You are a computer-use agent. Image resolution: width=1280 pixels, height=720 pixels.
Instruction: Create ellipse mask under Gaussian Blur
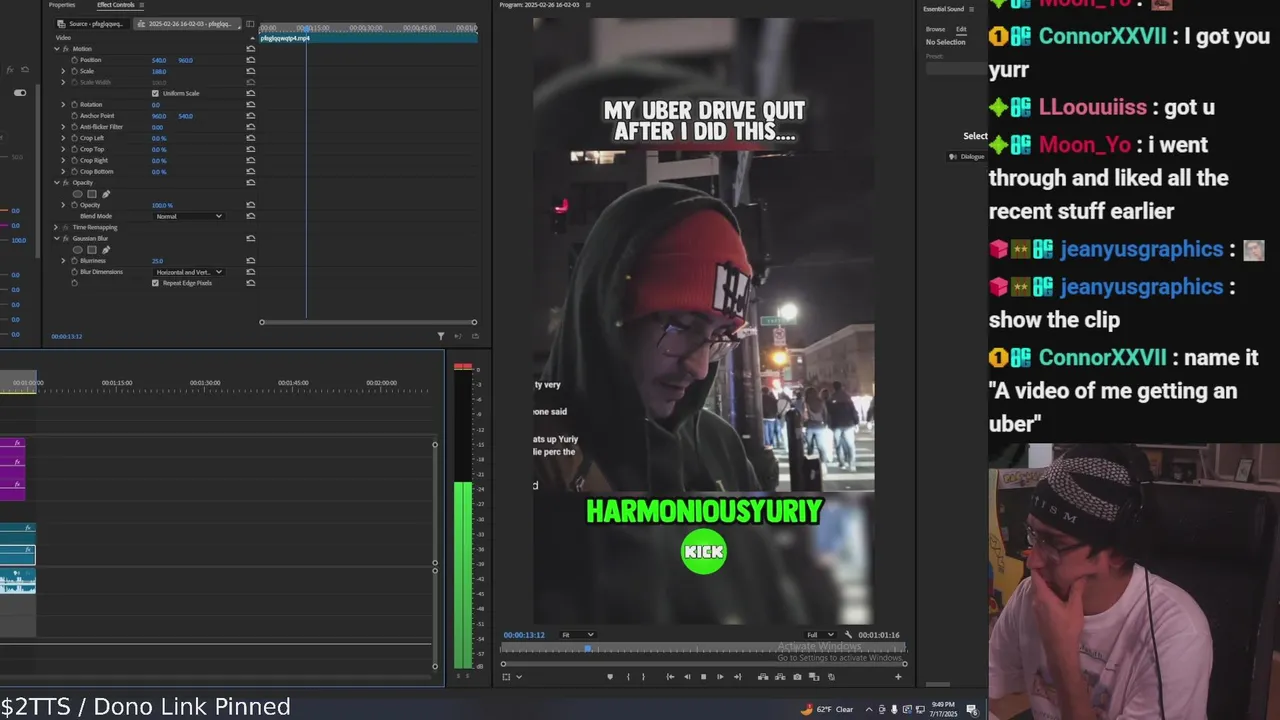click(x=78, y=250)
